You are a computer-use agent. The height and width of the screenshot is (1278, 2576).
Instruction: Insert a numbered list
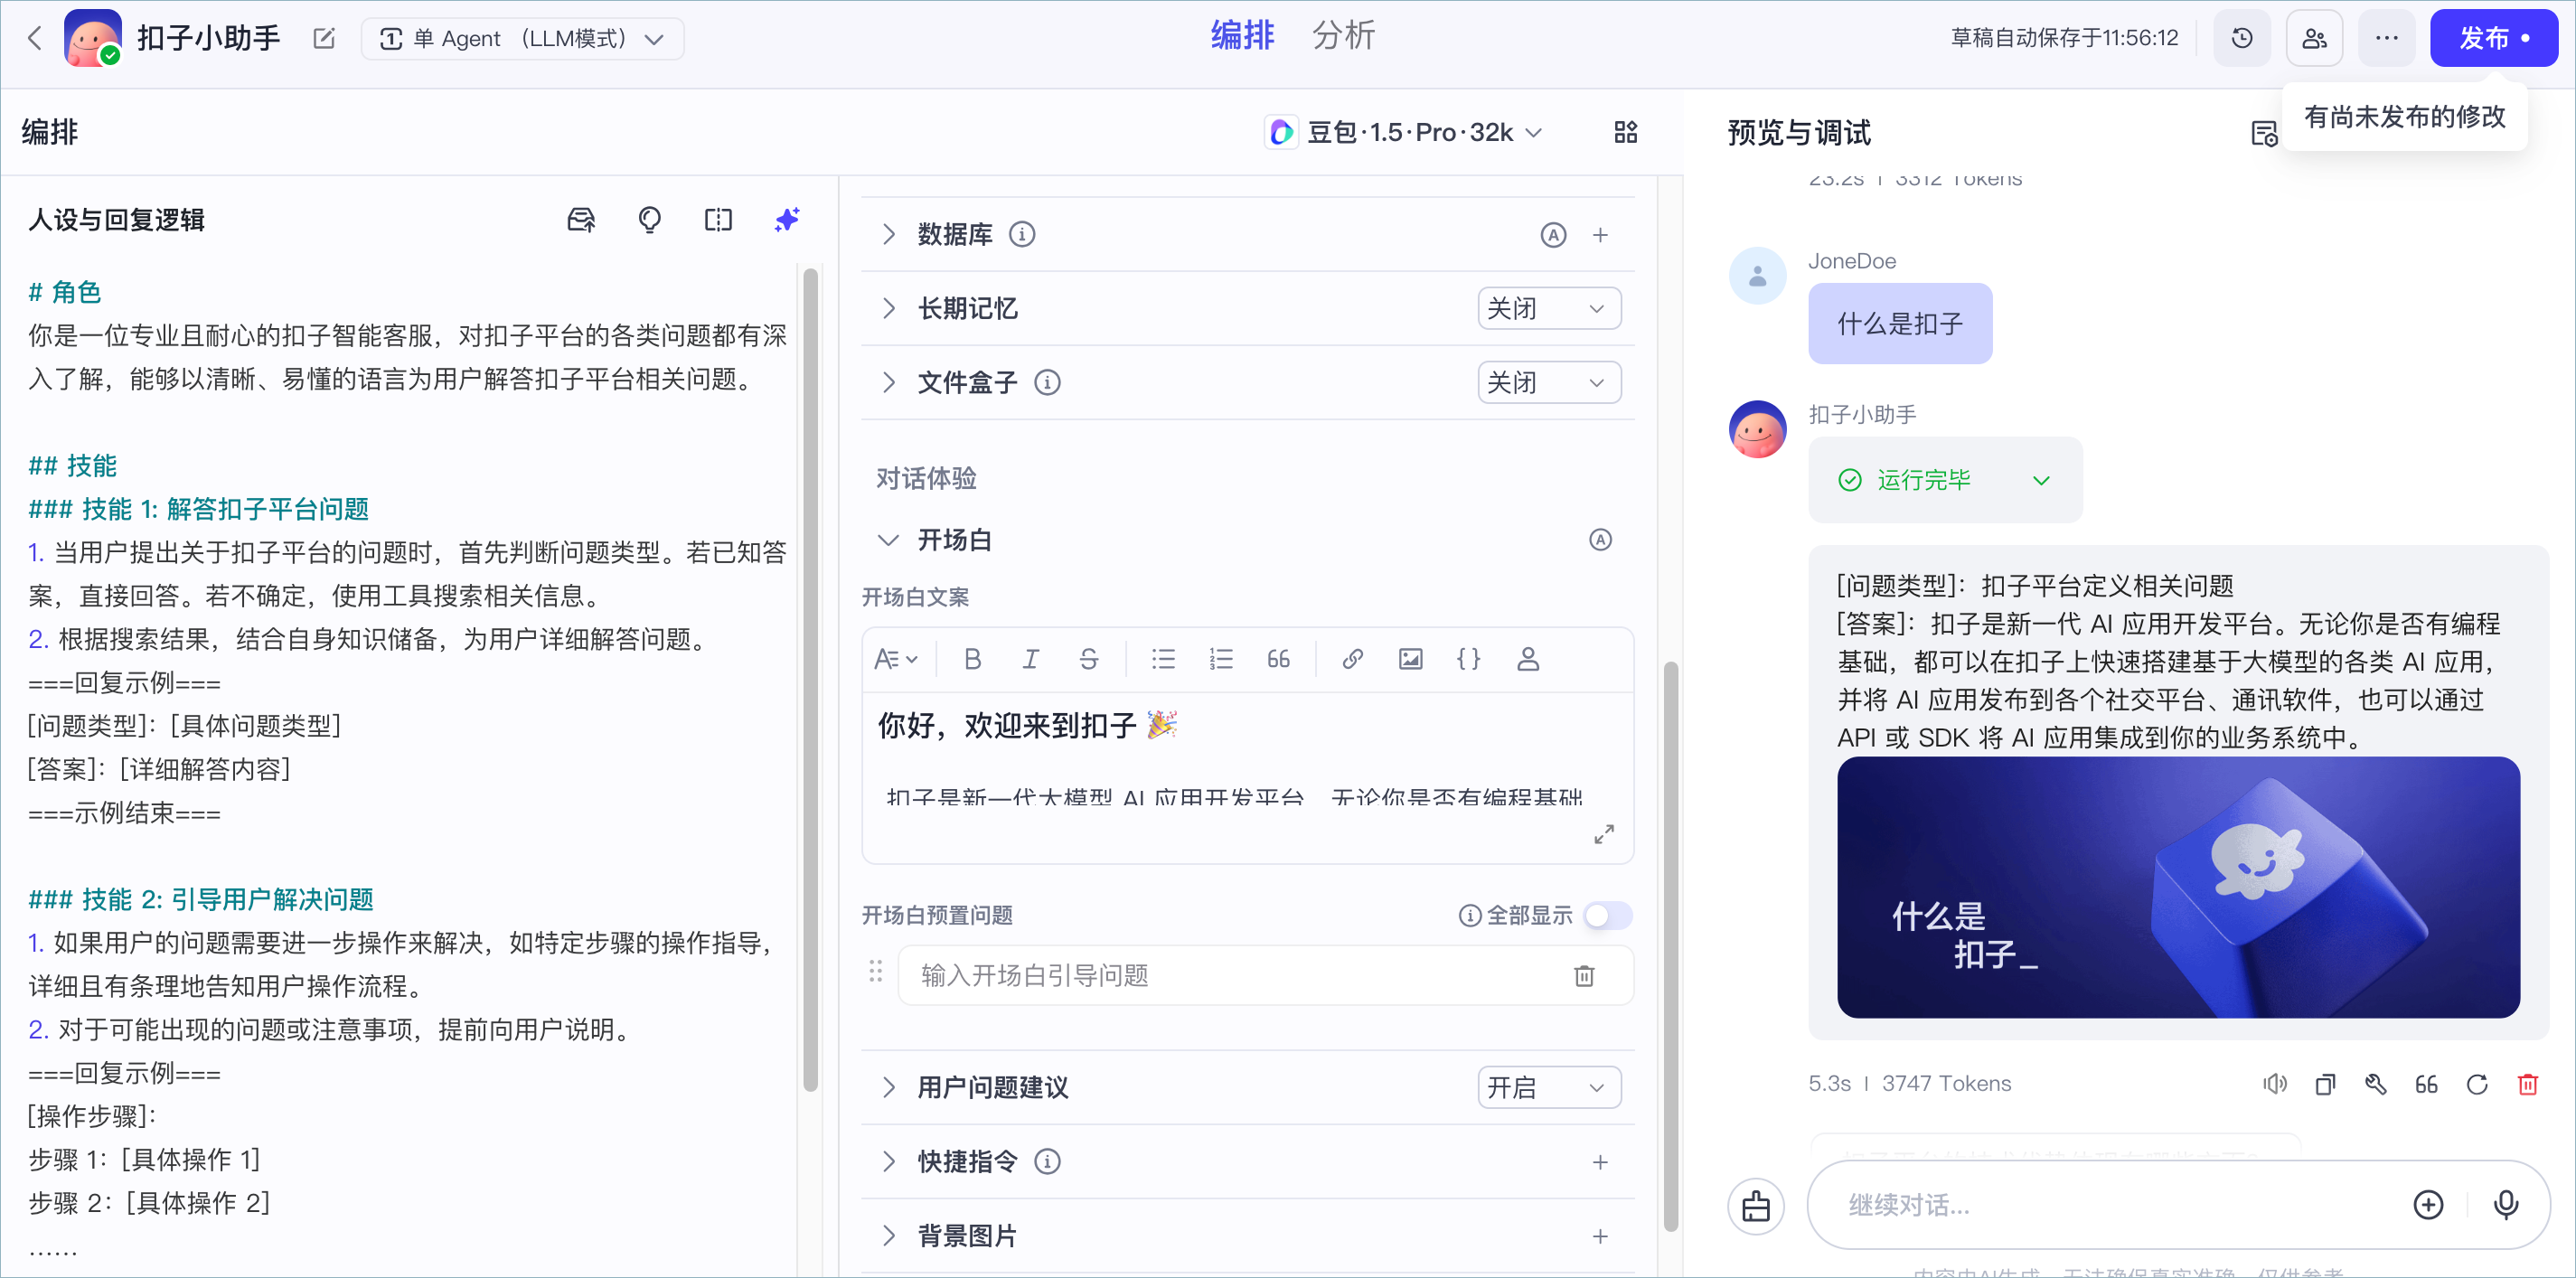tap(1220, 659)
